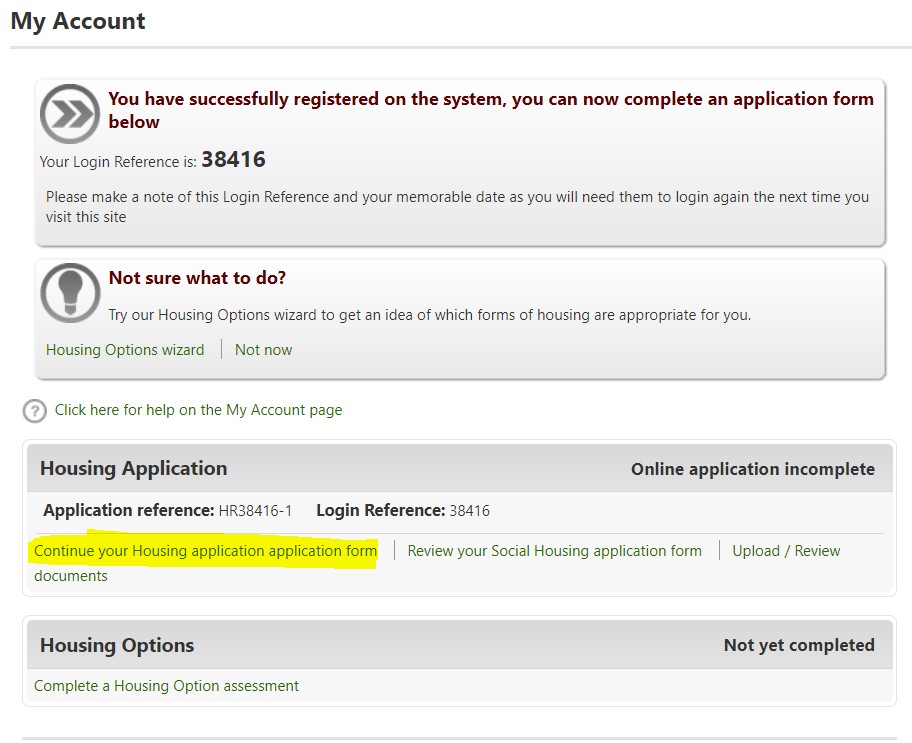
Task: Click the Housing Options section header
Action: (x=117, y=646)
